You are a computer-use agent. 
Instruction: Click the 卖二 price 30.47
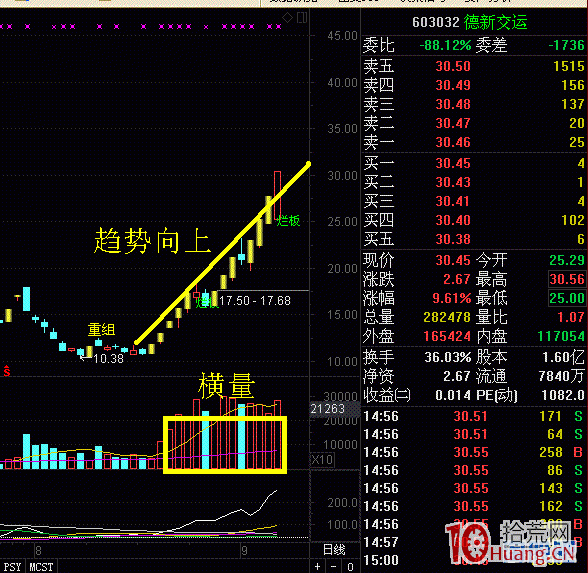pyautogui.click(x=453, y=123)
